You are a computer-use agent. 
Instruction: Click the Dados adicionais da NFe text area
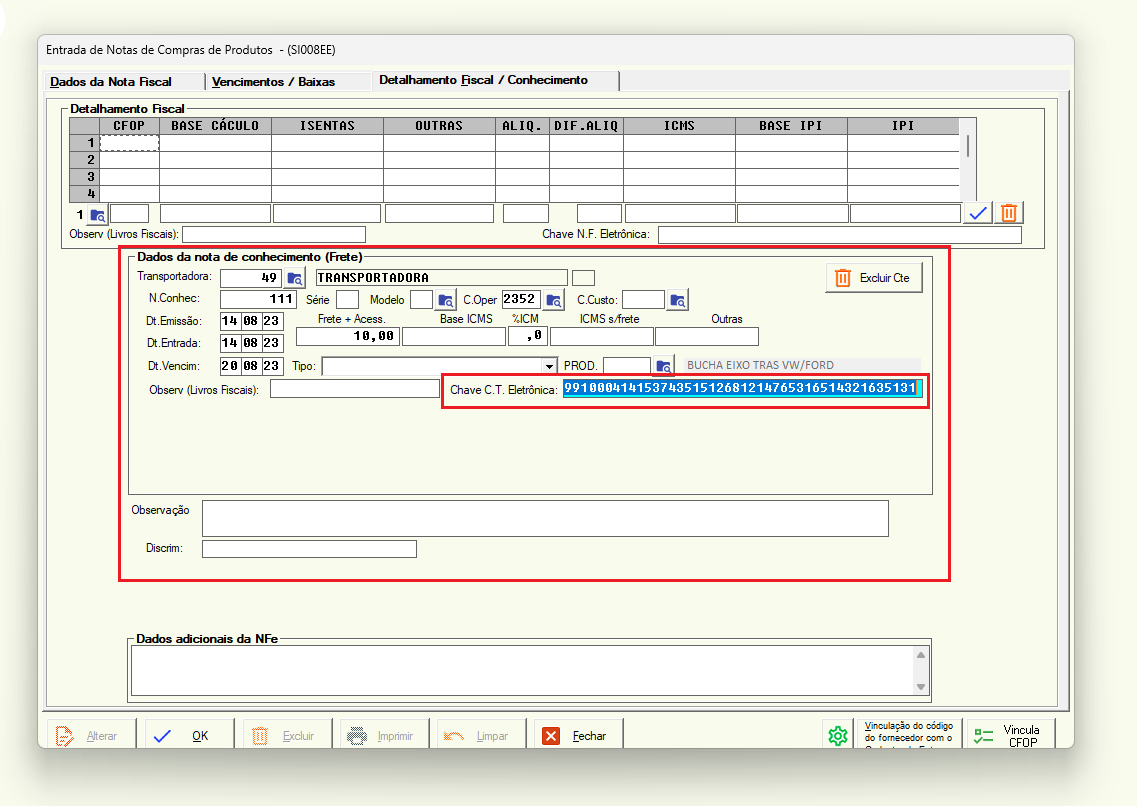pyautogui.click(x=523, y=670)
